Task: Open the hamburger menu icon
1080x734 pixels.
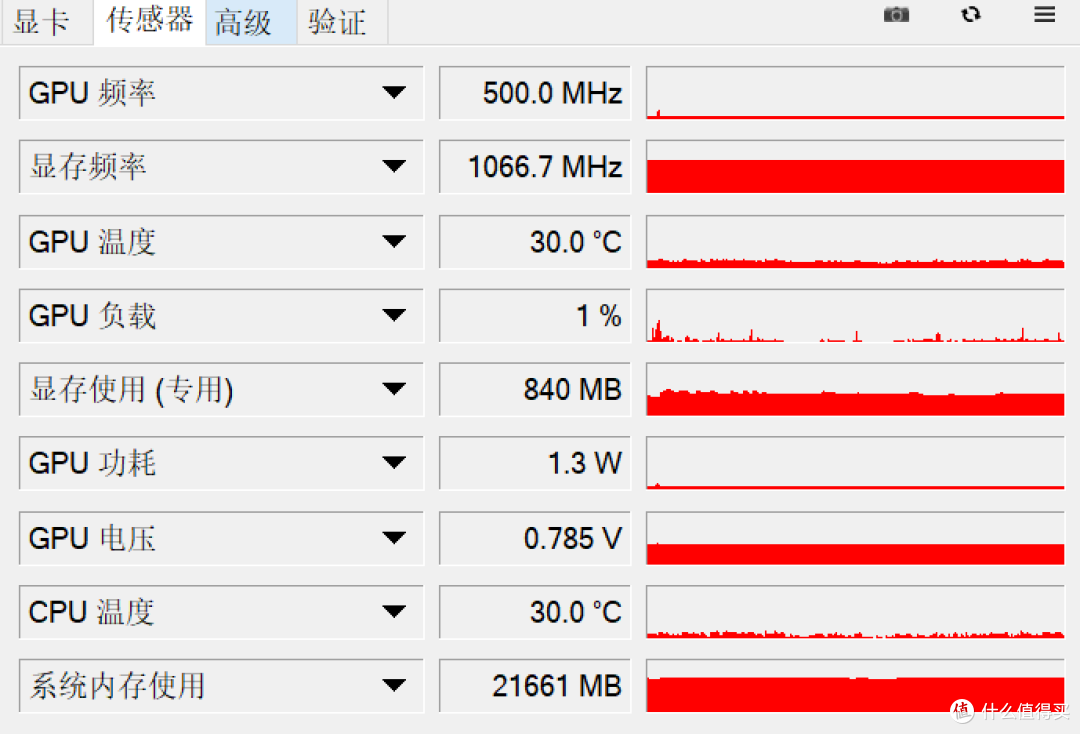Action: (1044, 14)
